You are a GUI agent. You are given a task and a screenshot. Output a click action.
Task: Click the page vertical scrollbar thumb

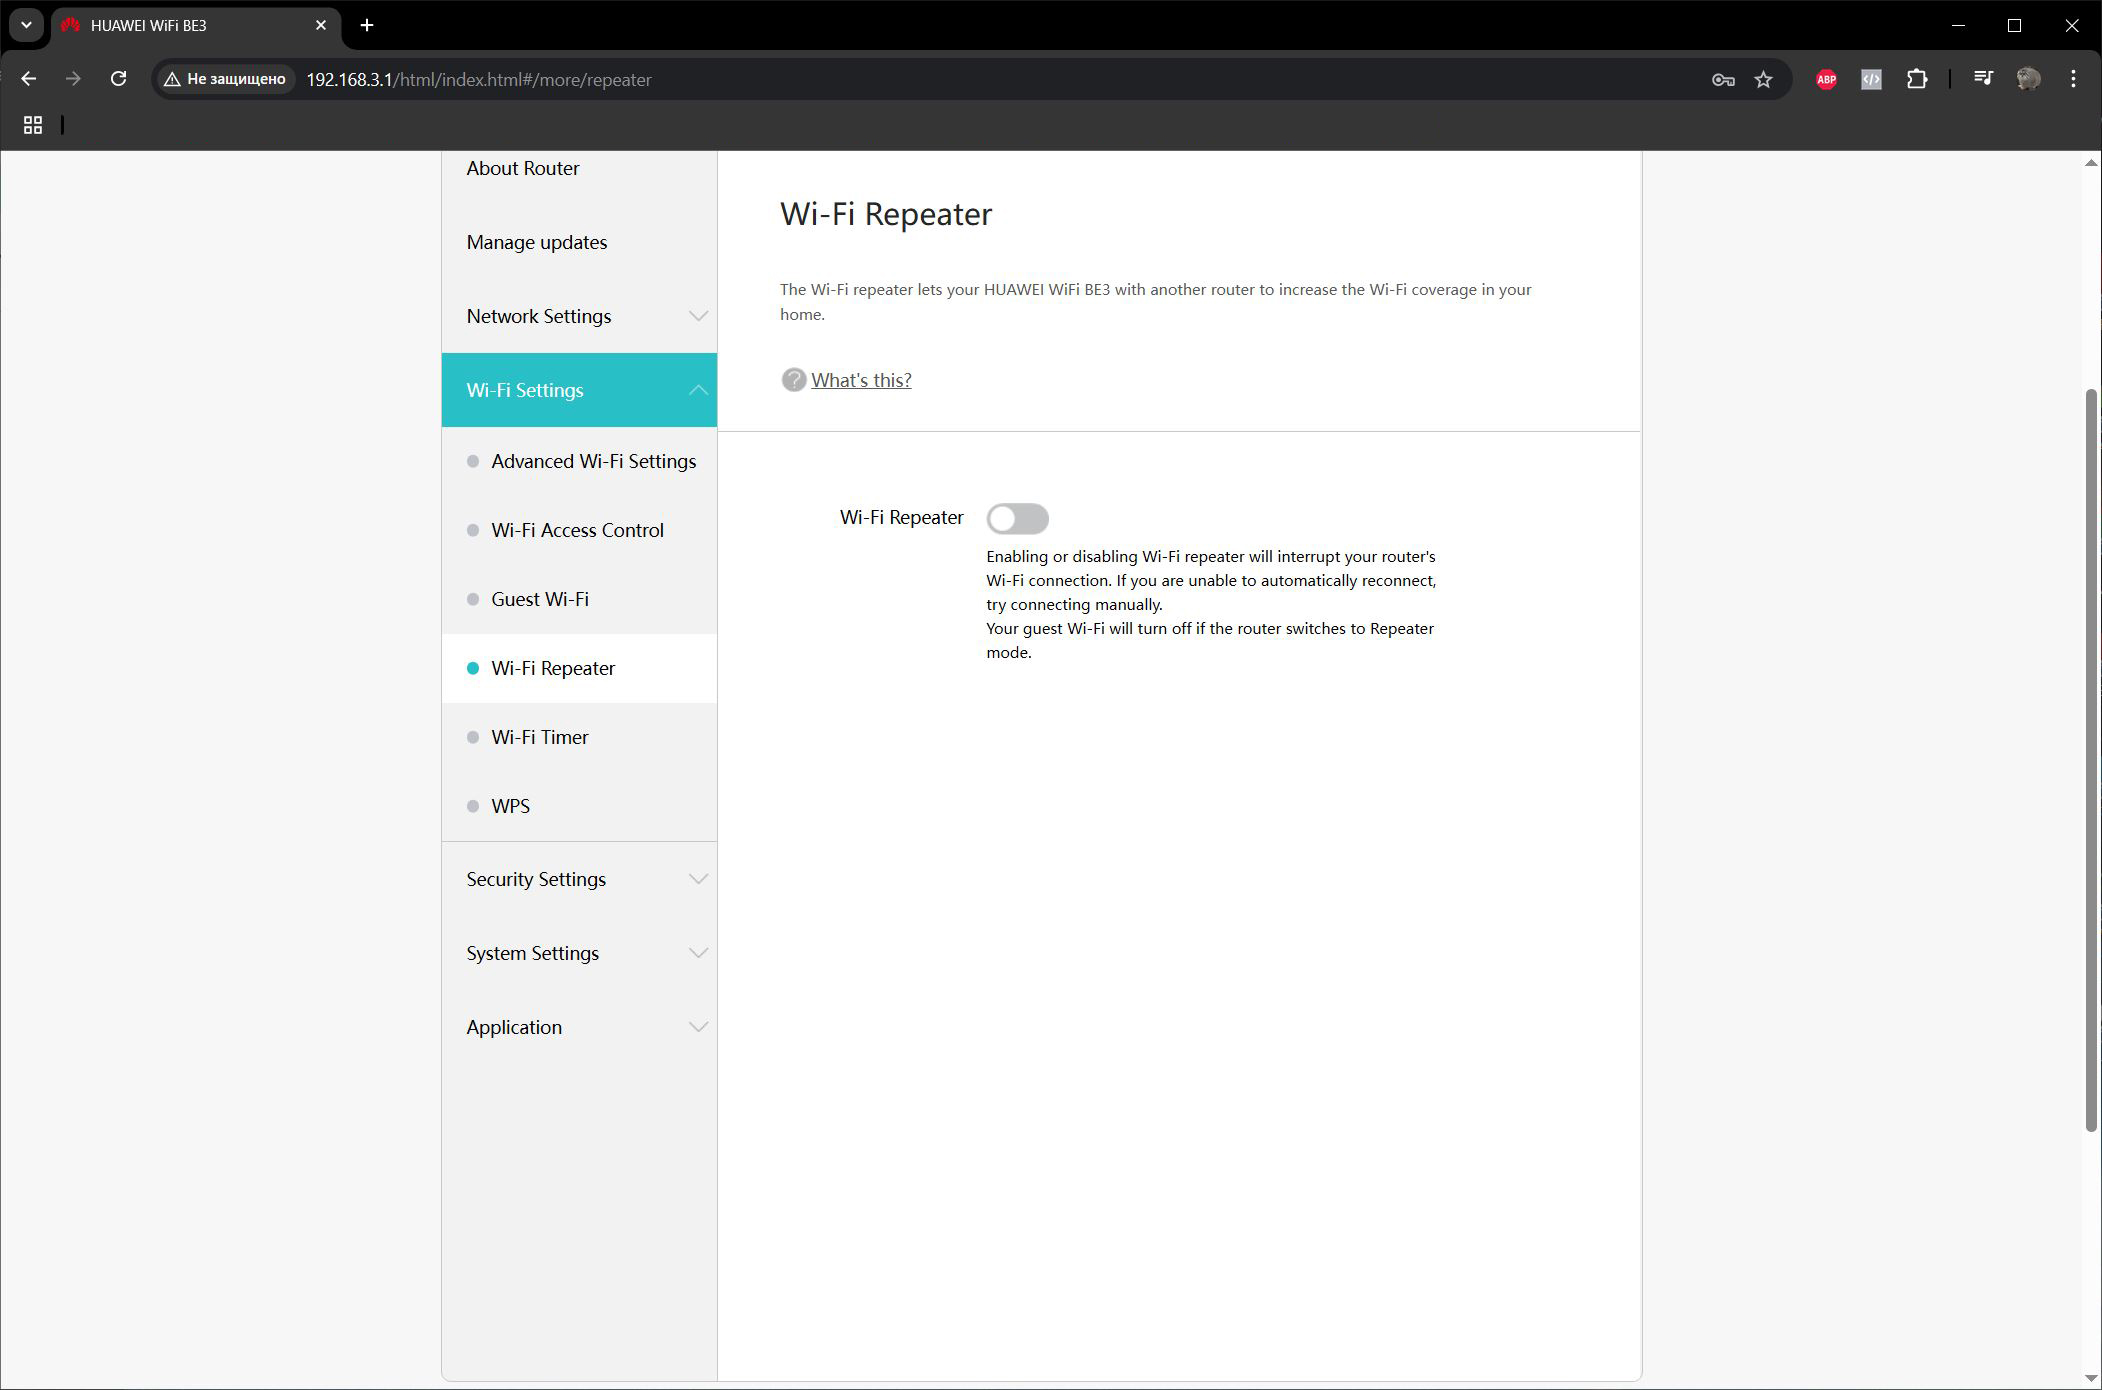[2090, 760]
